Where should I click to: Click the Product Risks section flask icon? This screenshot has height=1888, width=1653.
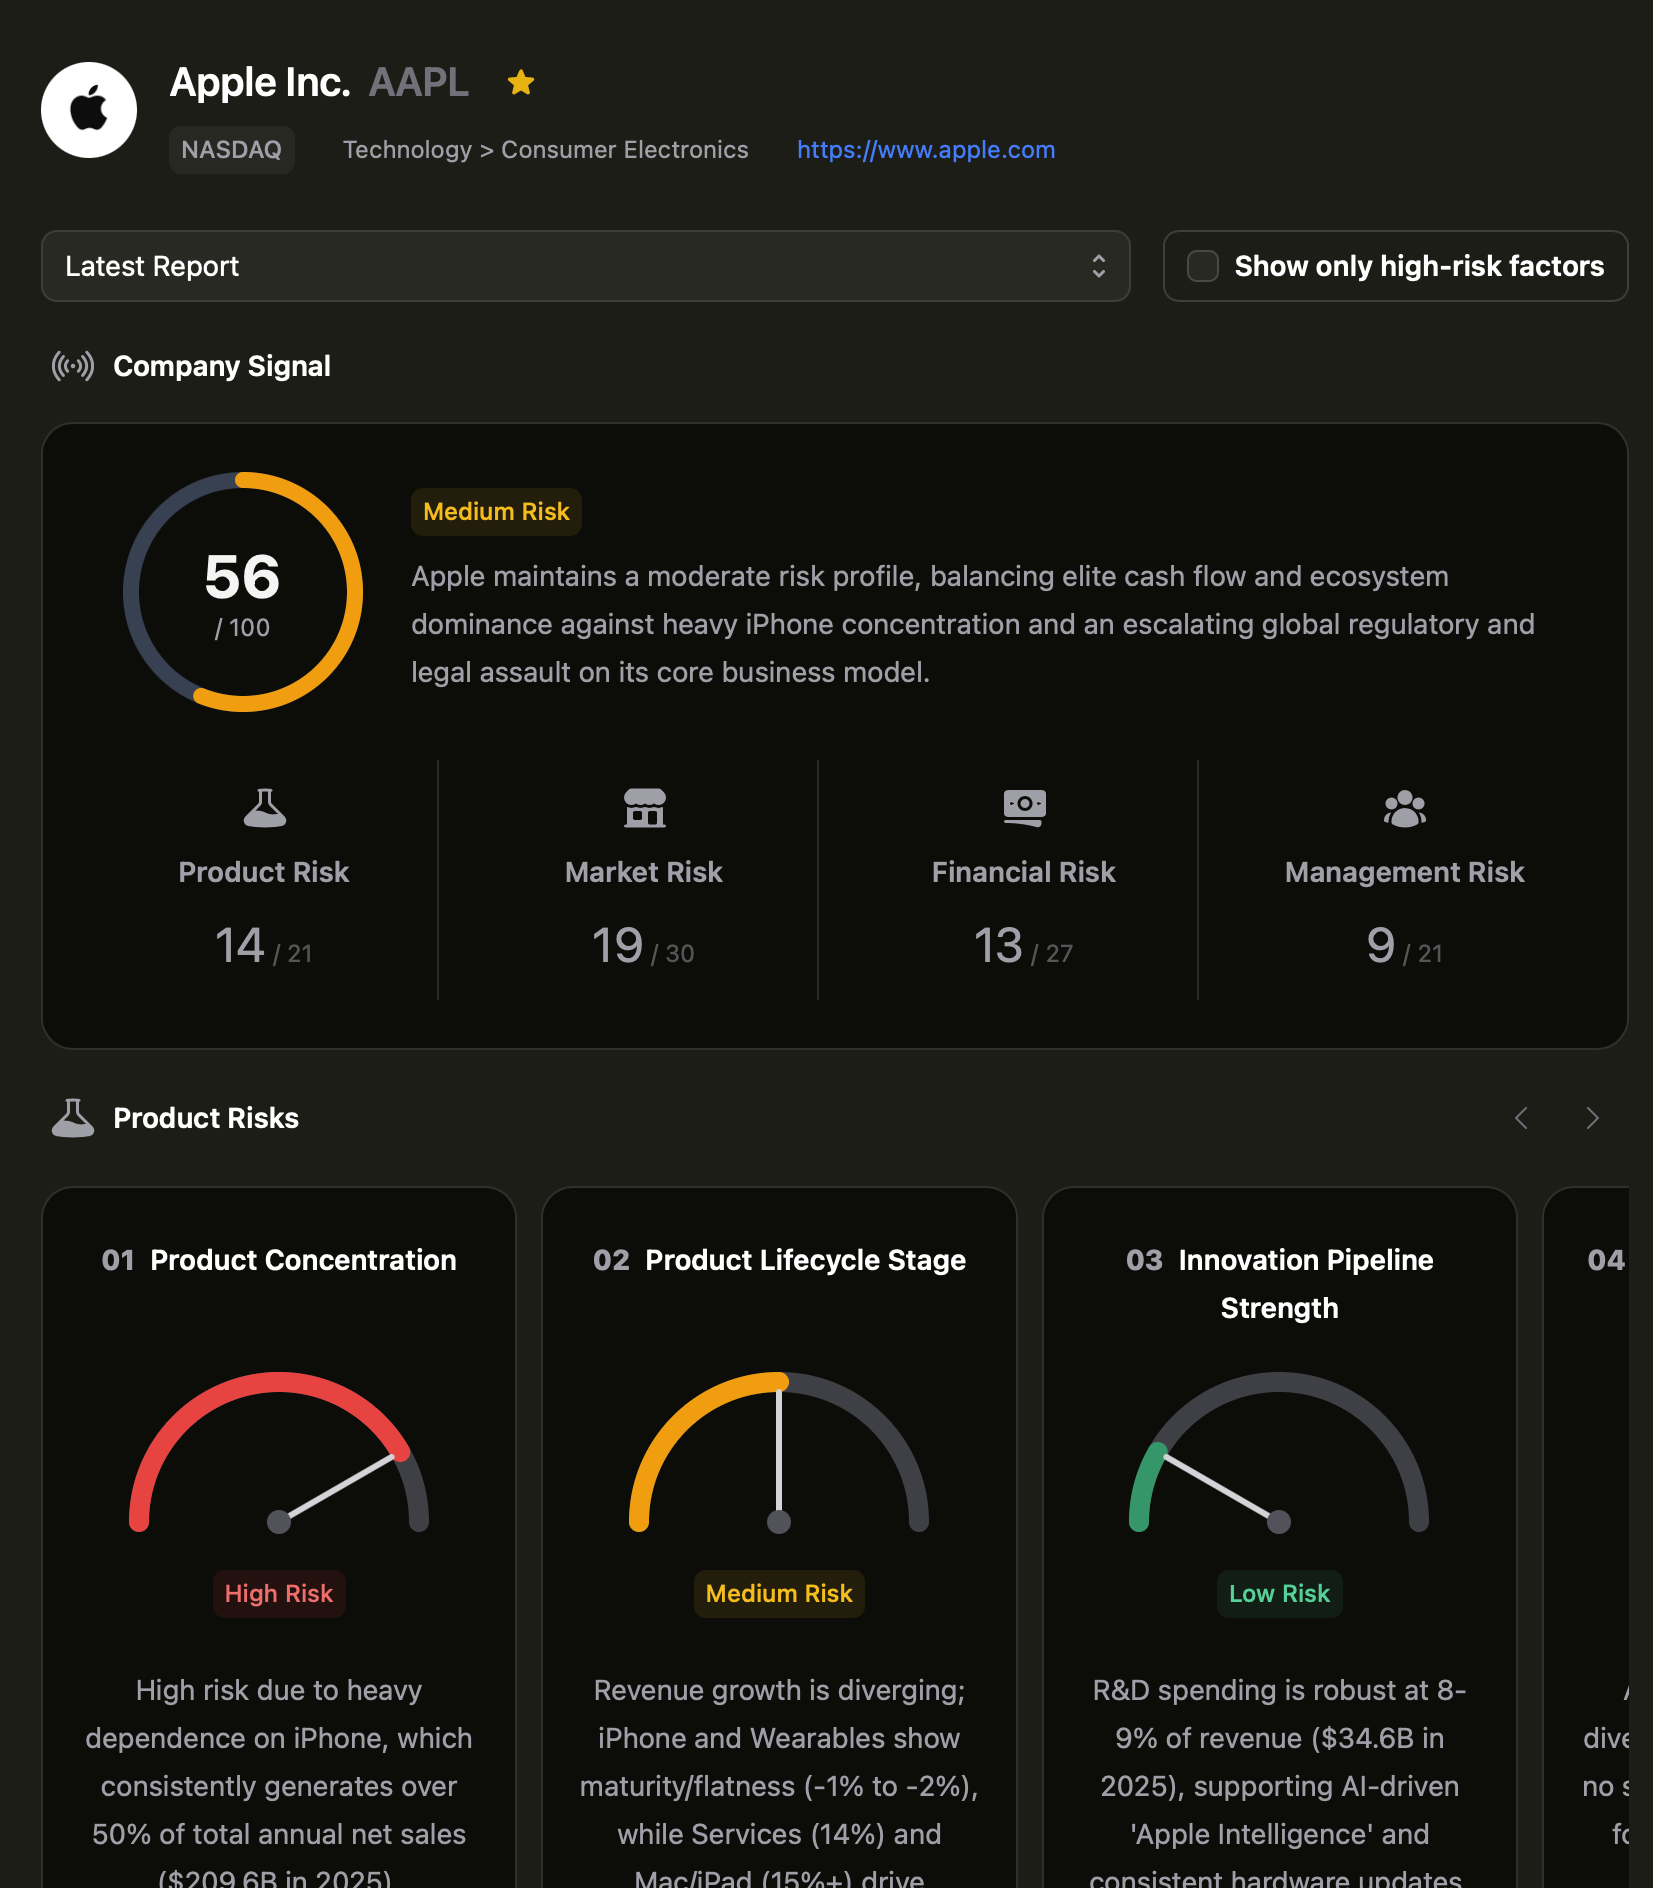click(73, 1118)
